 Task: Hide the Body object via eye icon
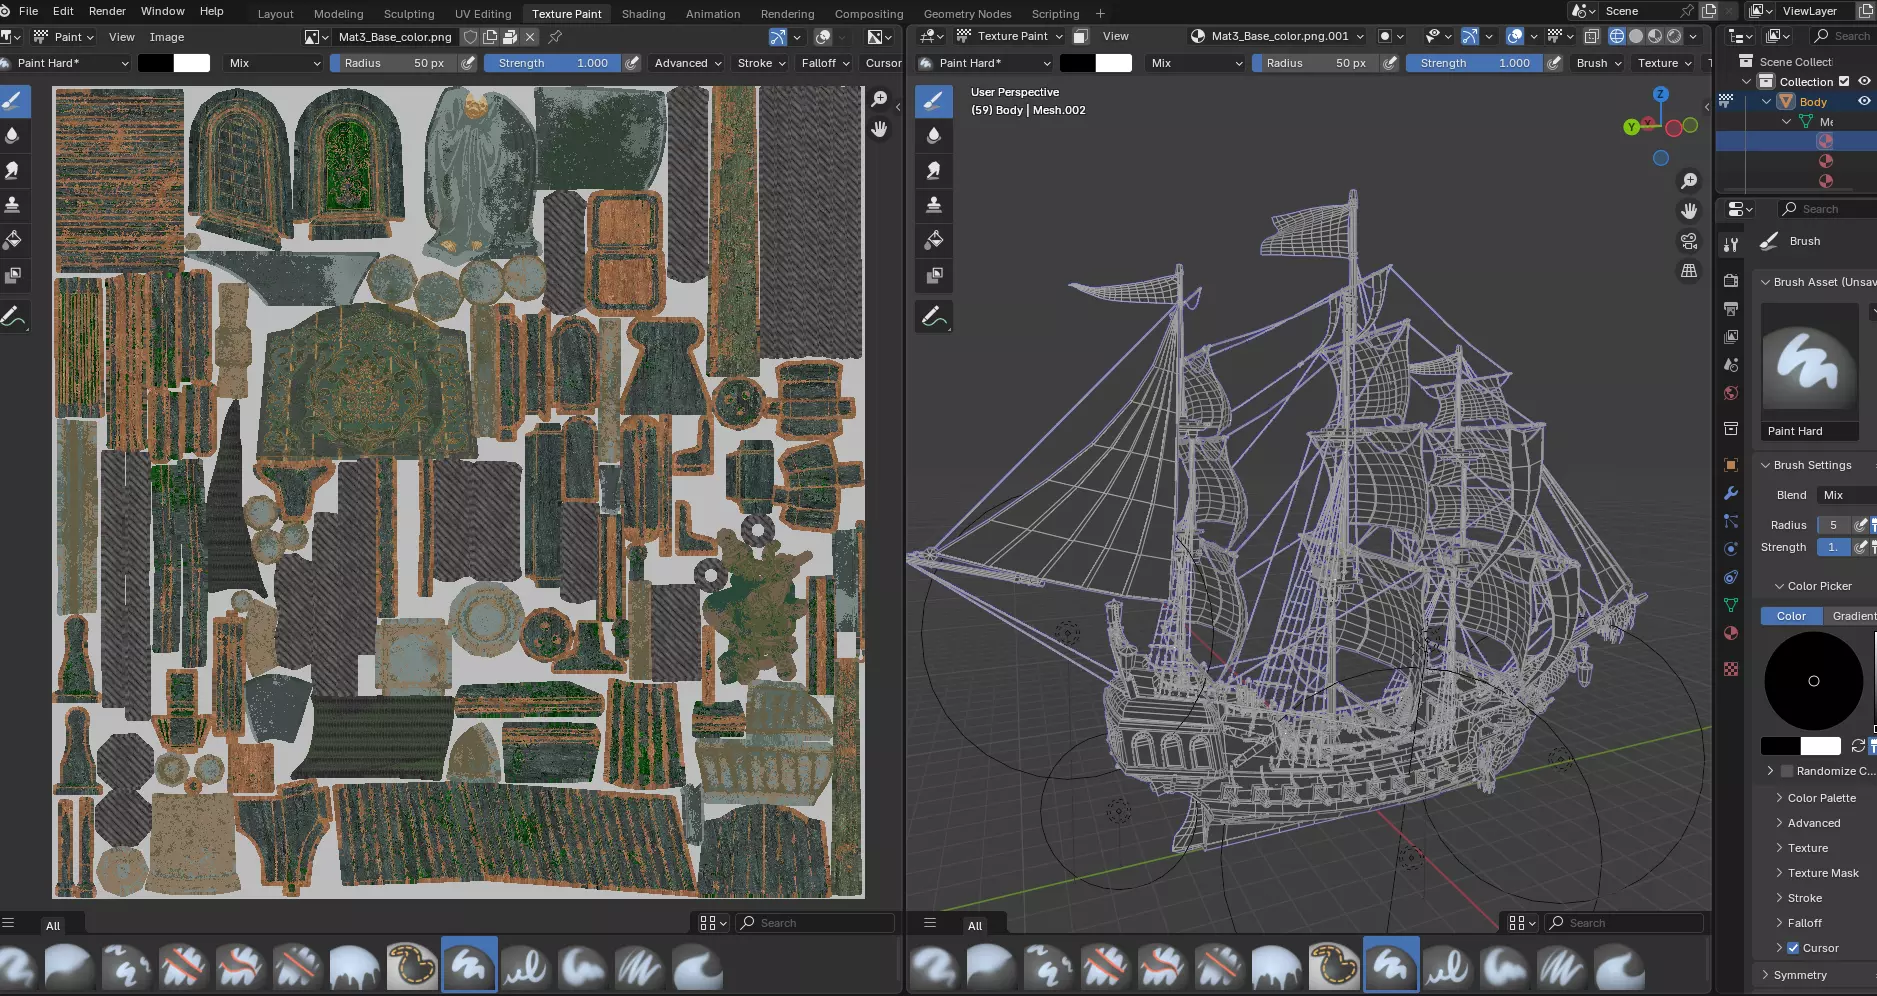pyautogui.click(x=1864, y=101)
